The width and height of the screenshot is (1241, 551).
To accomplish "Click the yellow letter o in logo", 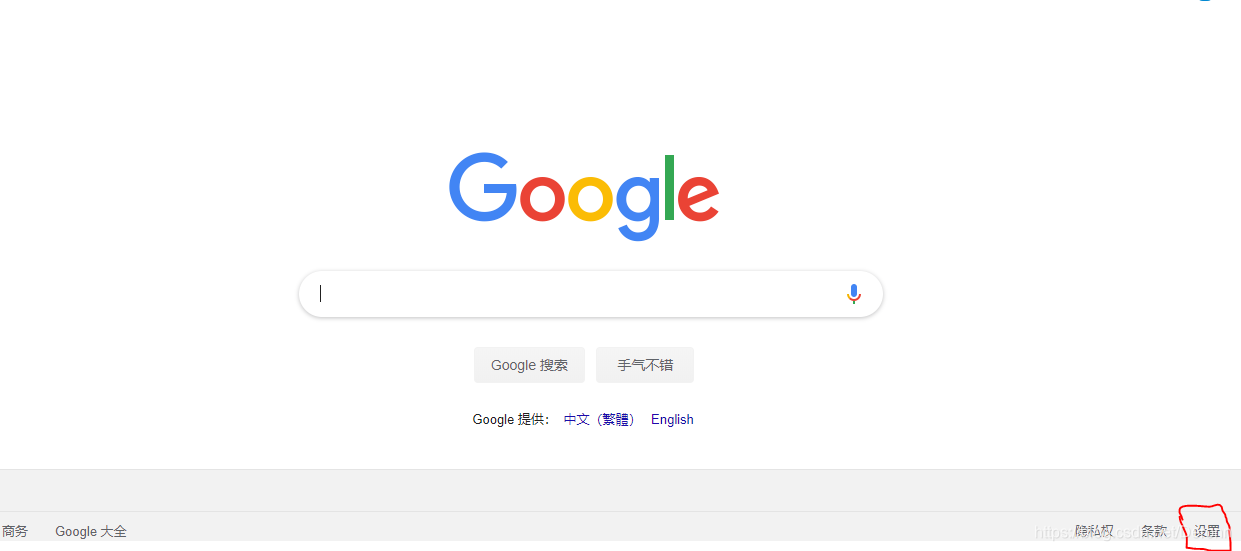I will click(x=590, y=198).
